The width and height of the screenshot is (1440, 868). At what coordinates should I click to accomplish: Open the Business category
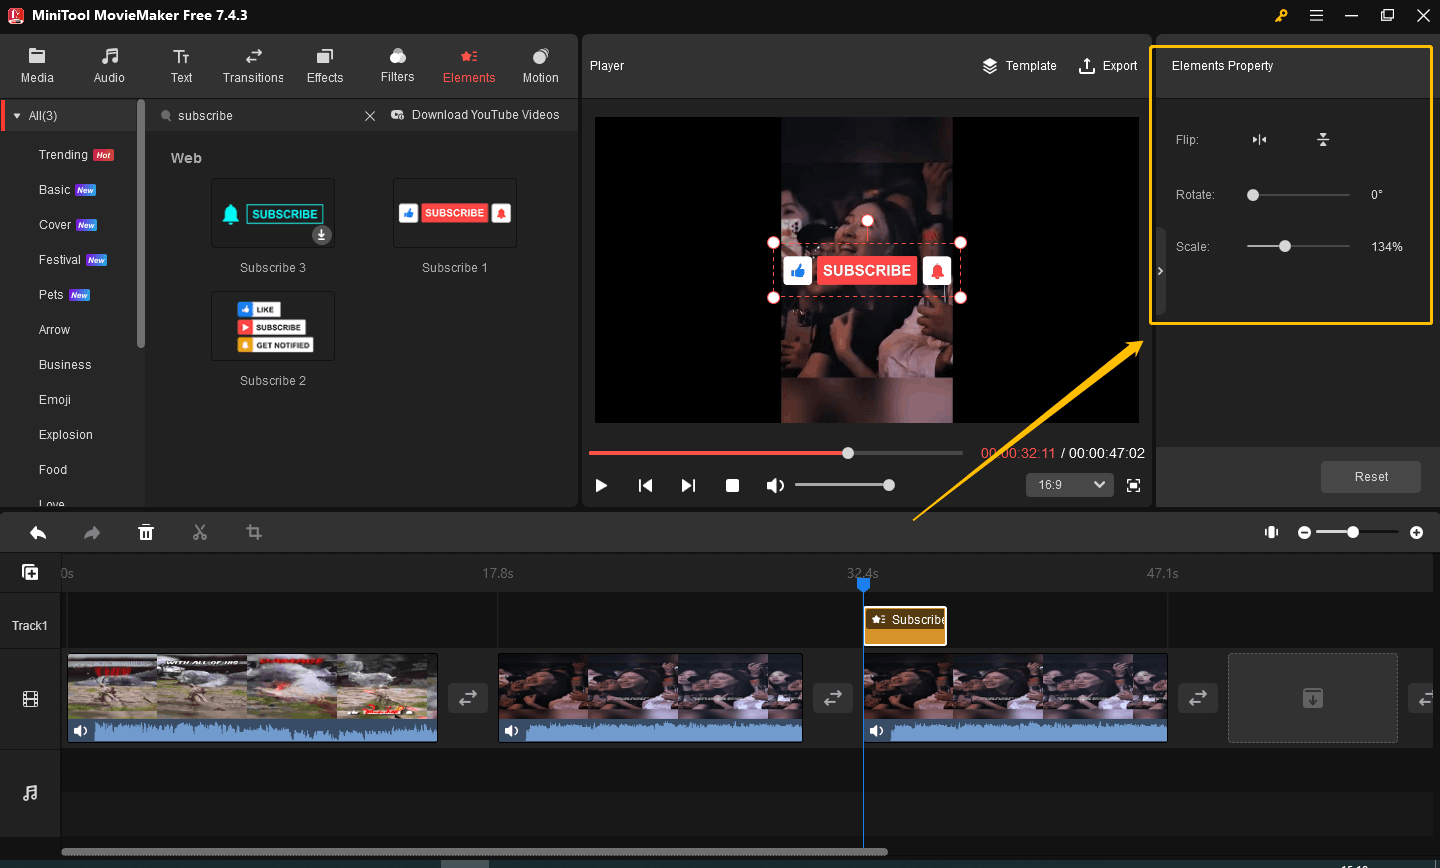tap(65, 365)
